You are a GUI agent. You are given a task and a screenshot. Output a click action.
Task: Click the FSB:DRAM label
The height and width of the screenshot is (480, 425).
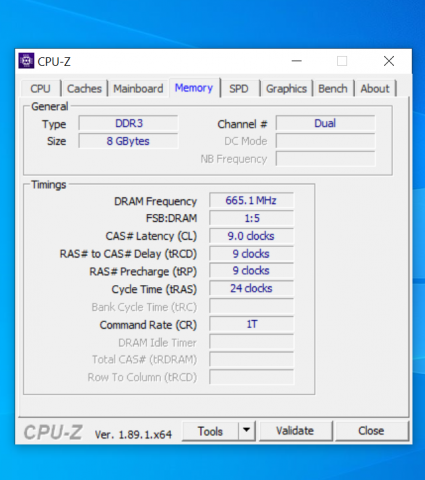click(171, 218)
